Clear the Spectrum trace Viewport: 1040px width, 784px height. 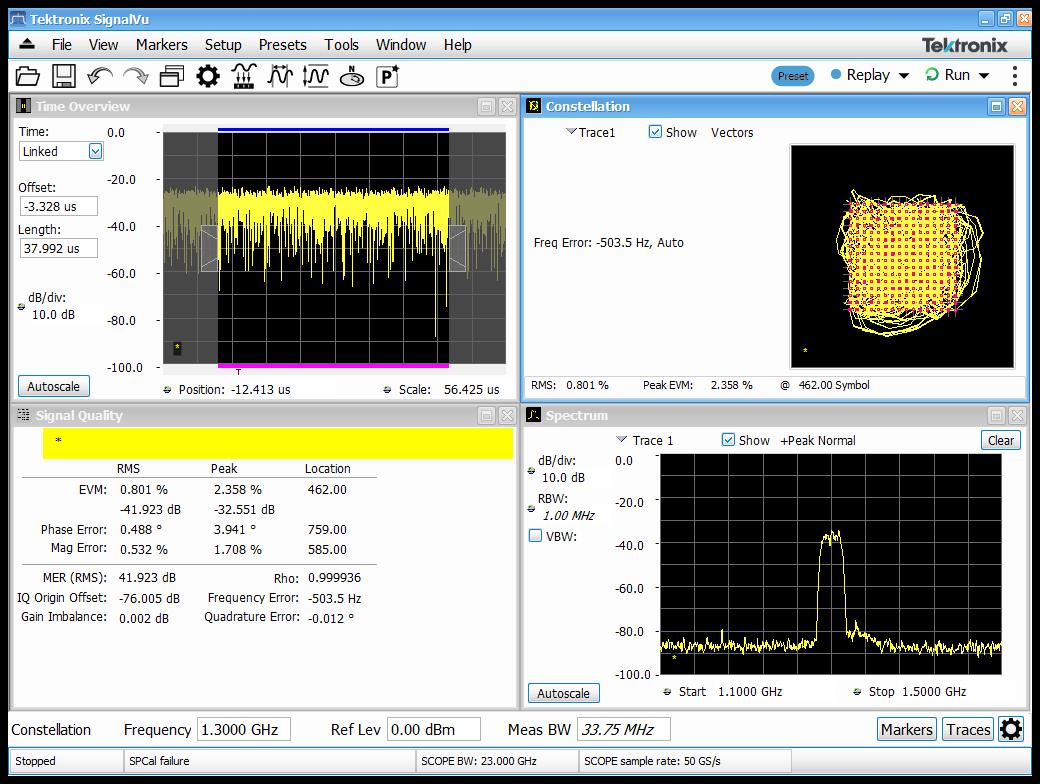tap(1000, 440)
